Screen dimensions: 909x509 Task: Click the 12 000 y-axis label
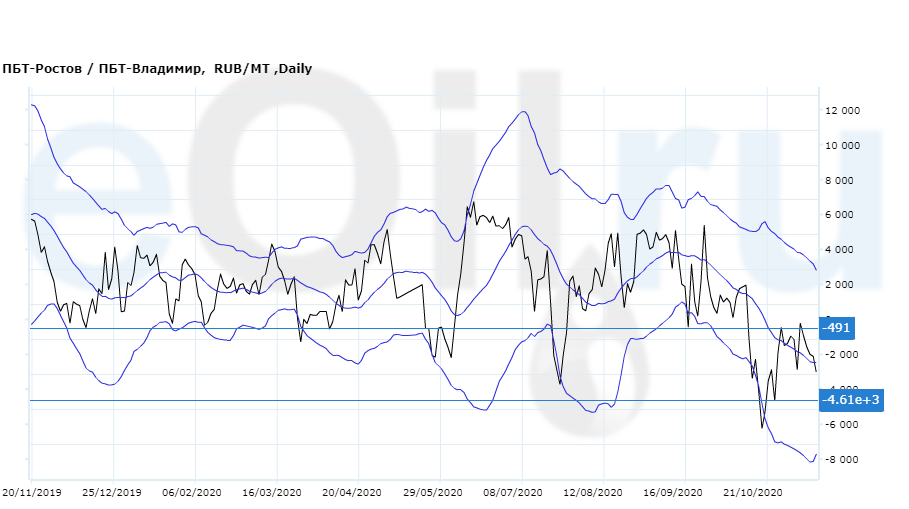842,111
